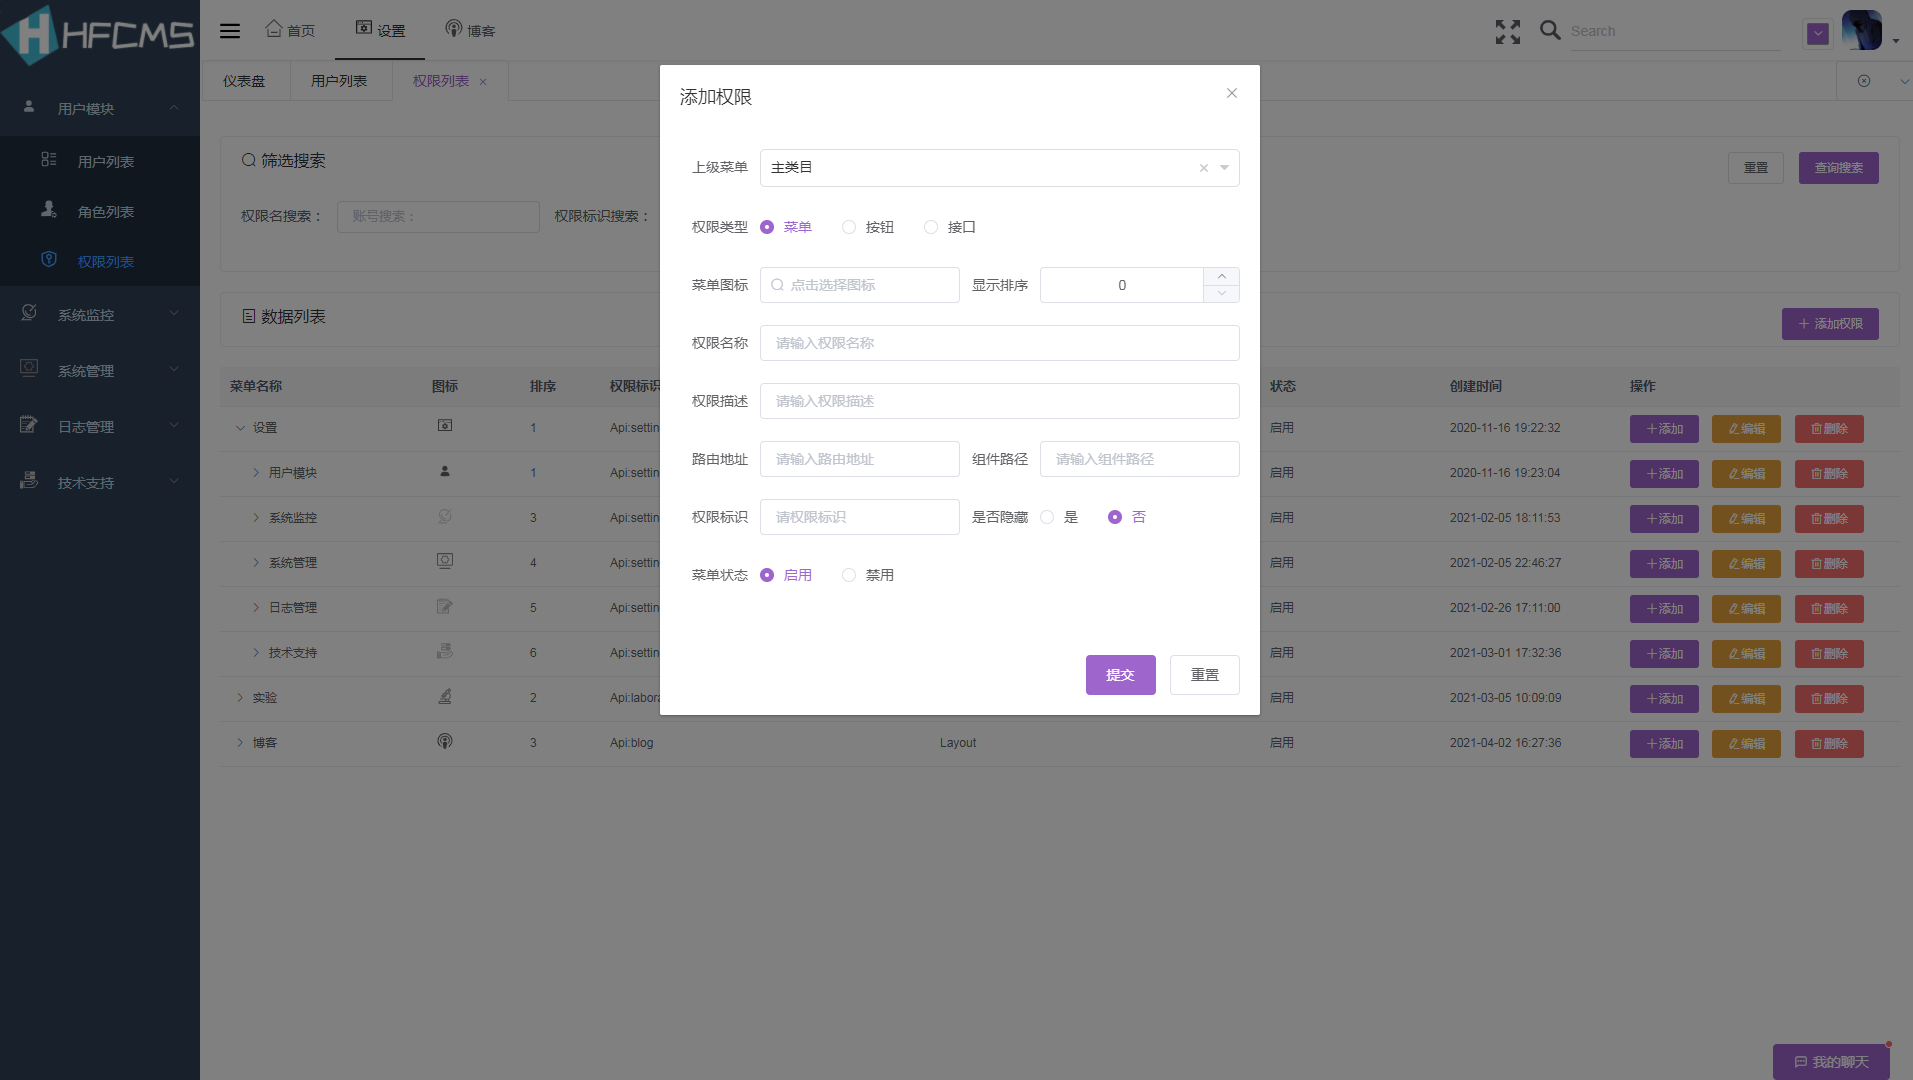Screen dimensions: 1913x1080
Task: Click the dialog's 重置 button
Action: (x=1205, y=675)
